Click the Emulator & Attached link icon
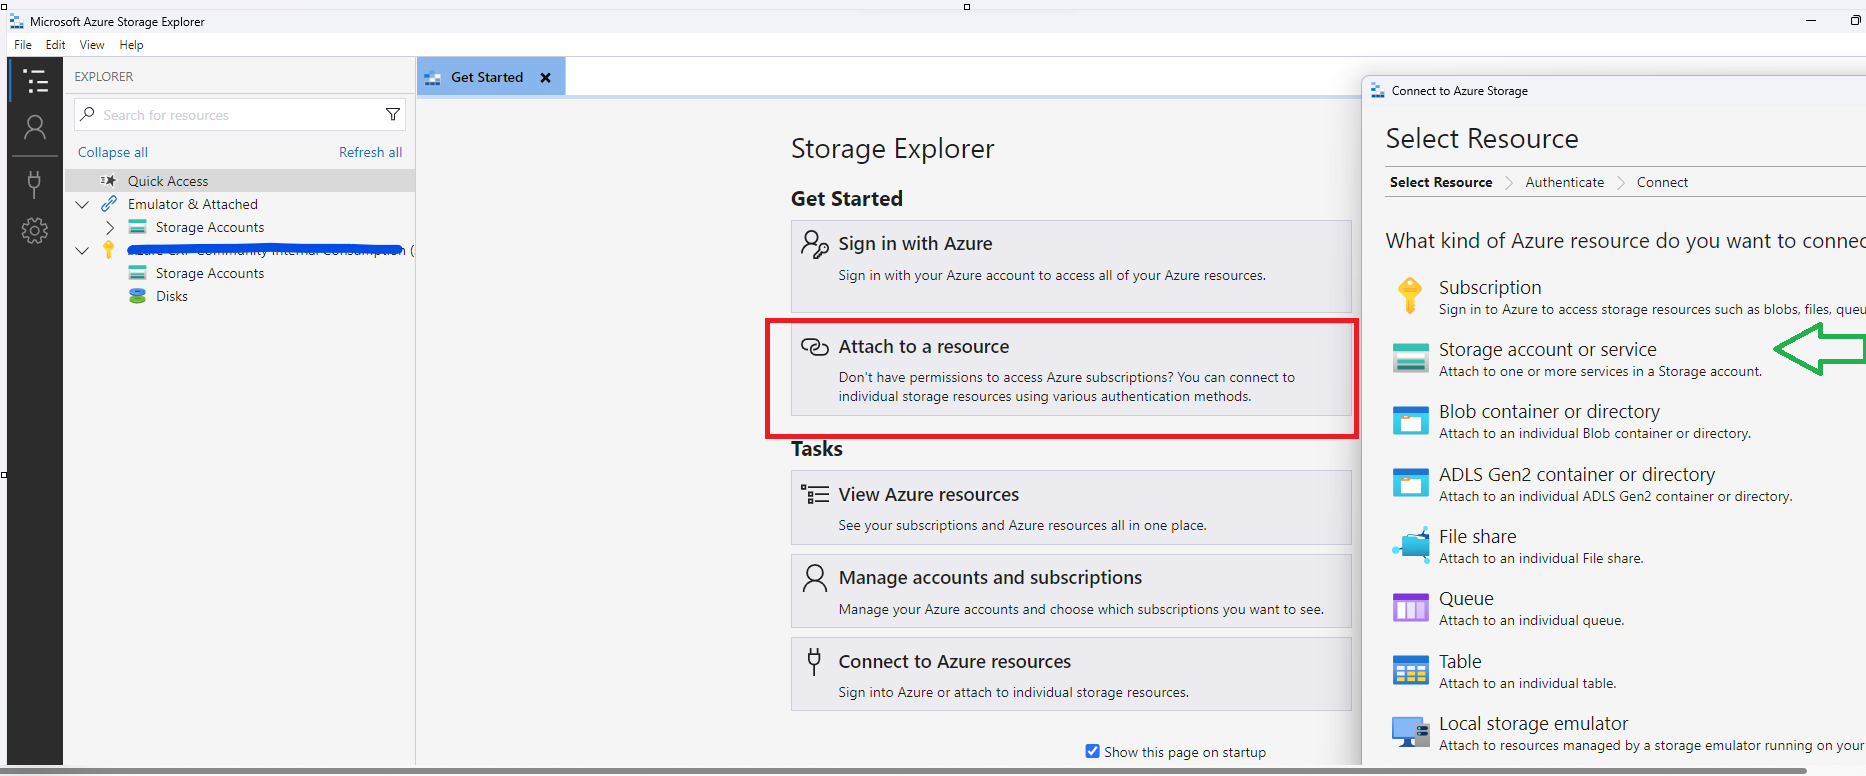1866x776 pixels. (x=109, y=204)
